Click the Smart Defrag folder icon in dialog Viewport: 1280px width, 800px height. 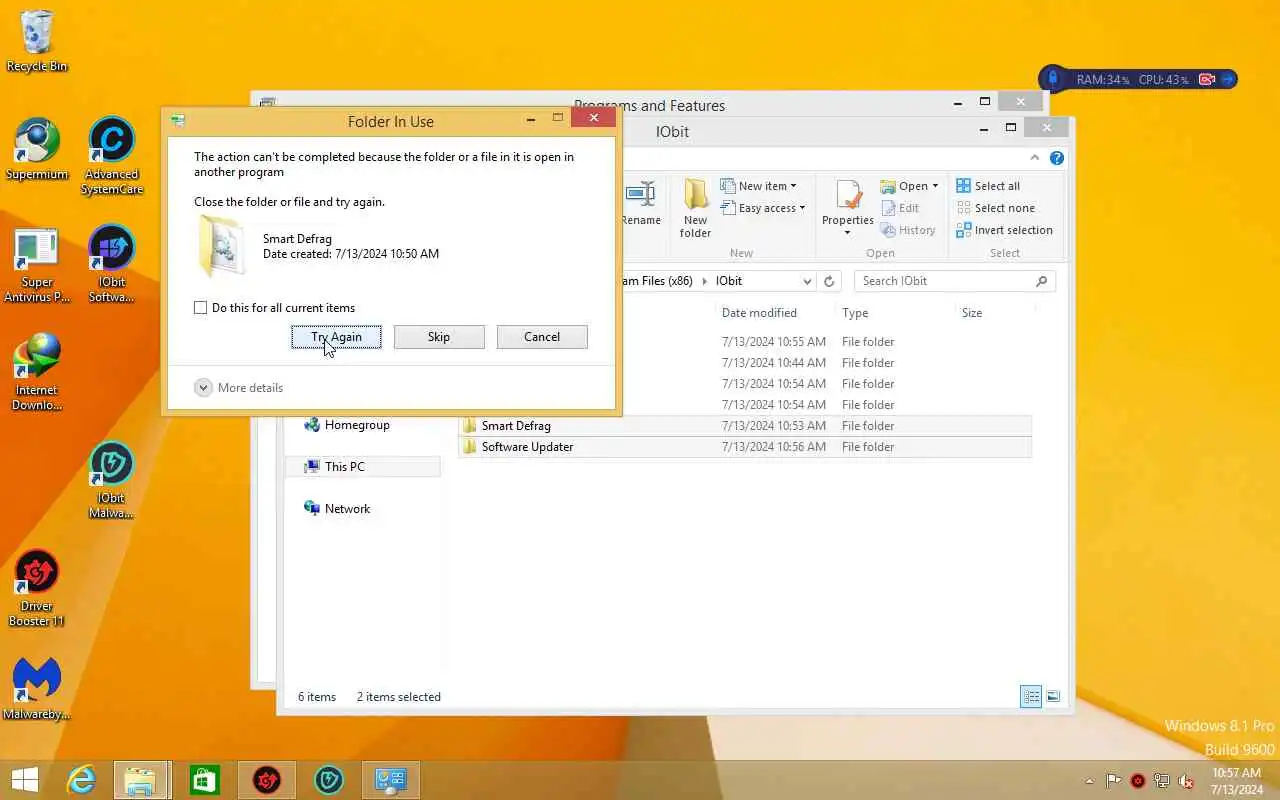(x=222, y=247)
